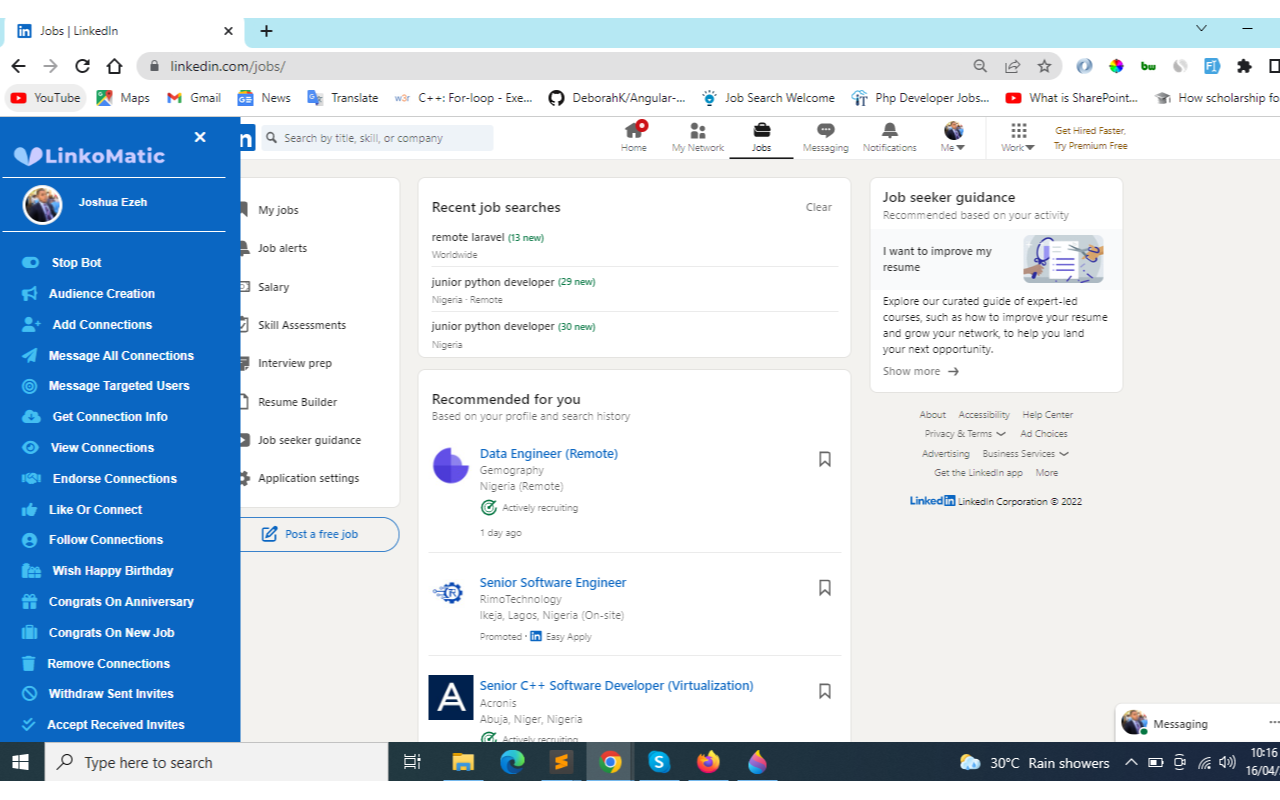The height and width of the screenshot is (800, 1280).
Task: Click Withdraw Sent Invites ban icon
Action: tap(30, 694)
